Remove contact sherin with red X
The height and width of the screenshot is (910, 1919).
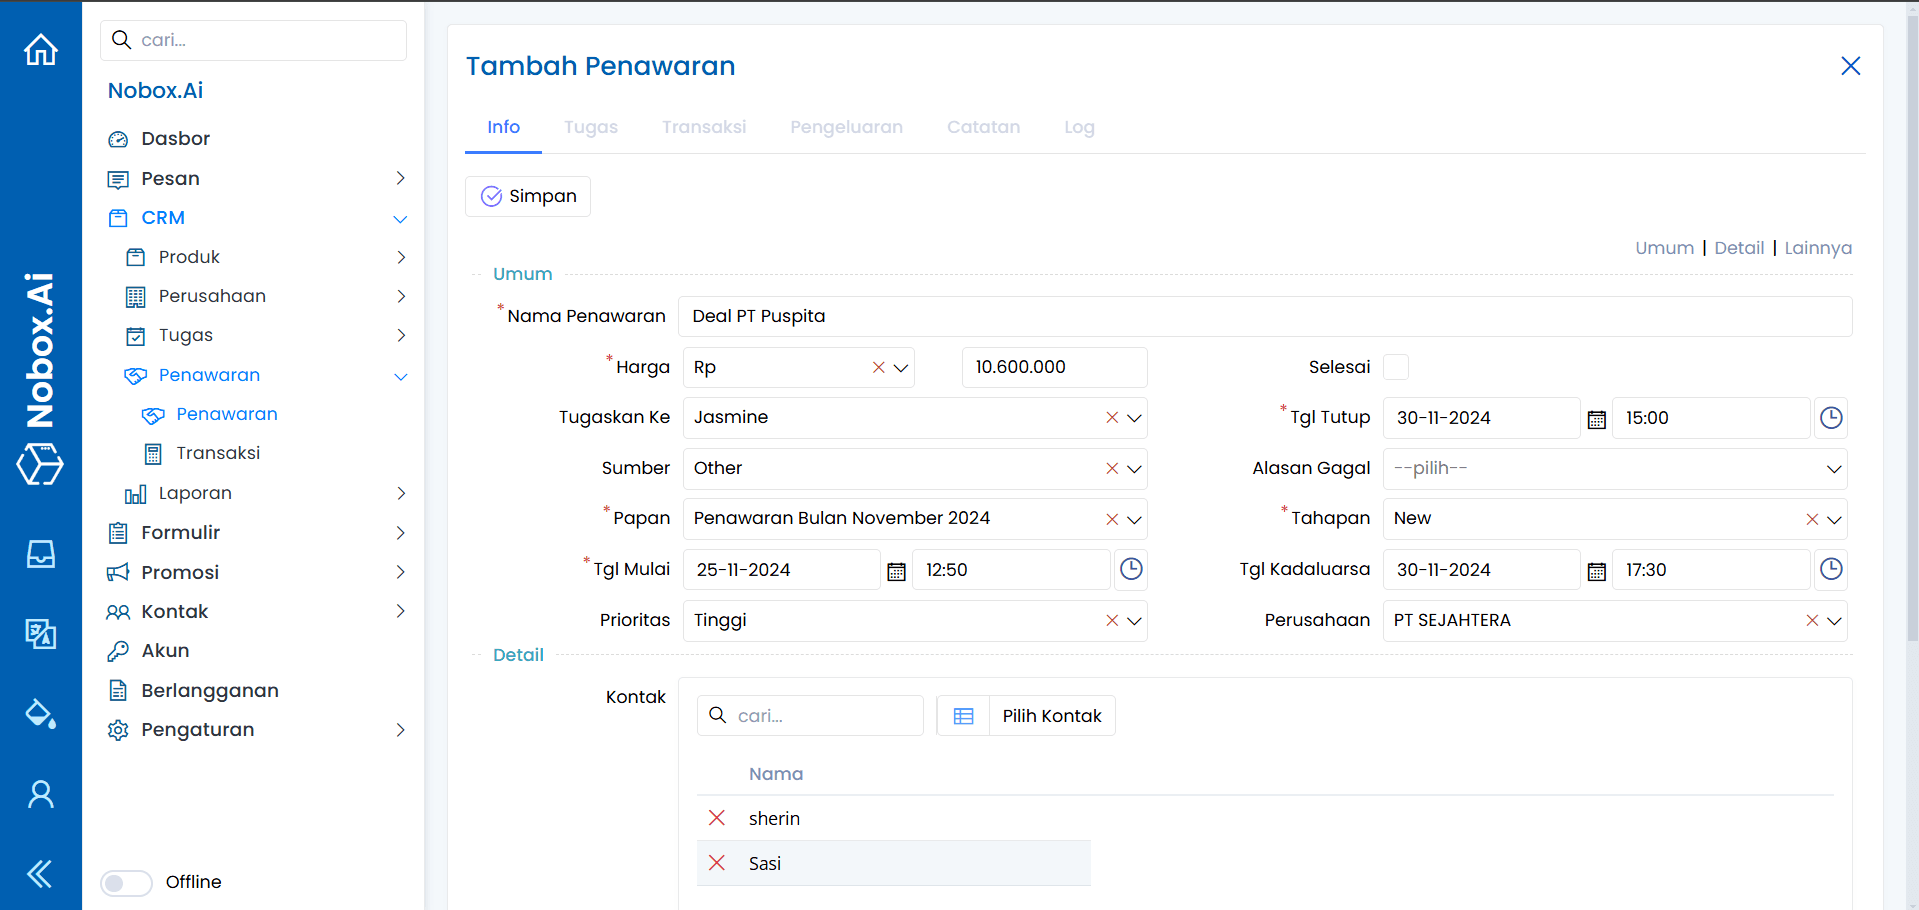click(x=717, y=818)
